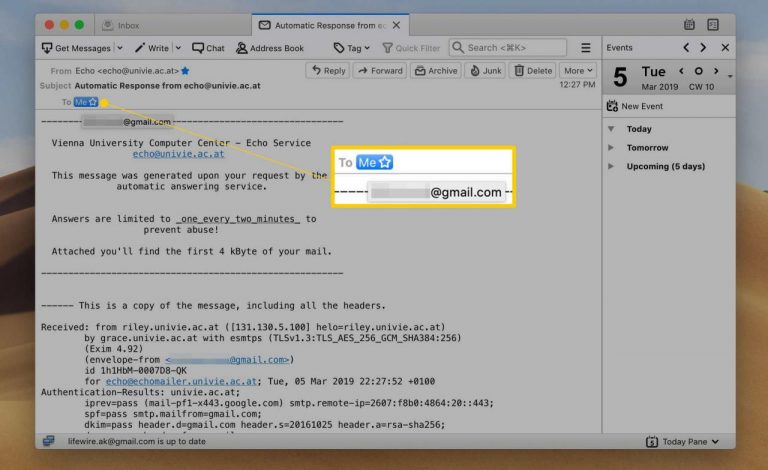The image size is (768, 470).
Task: Open mini-calendar dropdown arrow
Action: (x=730, y=77)
